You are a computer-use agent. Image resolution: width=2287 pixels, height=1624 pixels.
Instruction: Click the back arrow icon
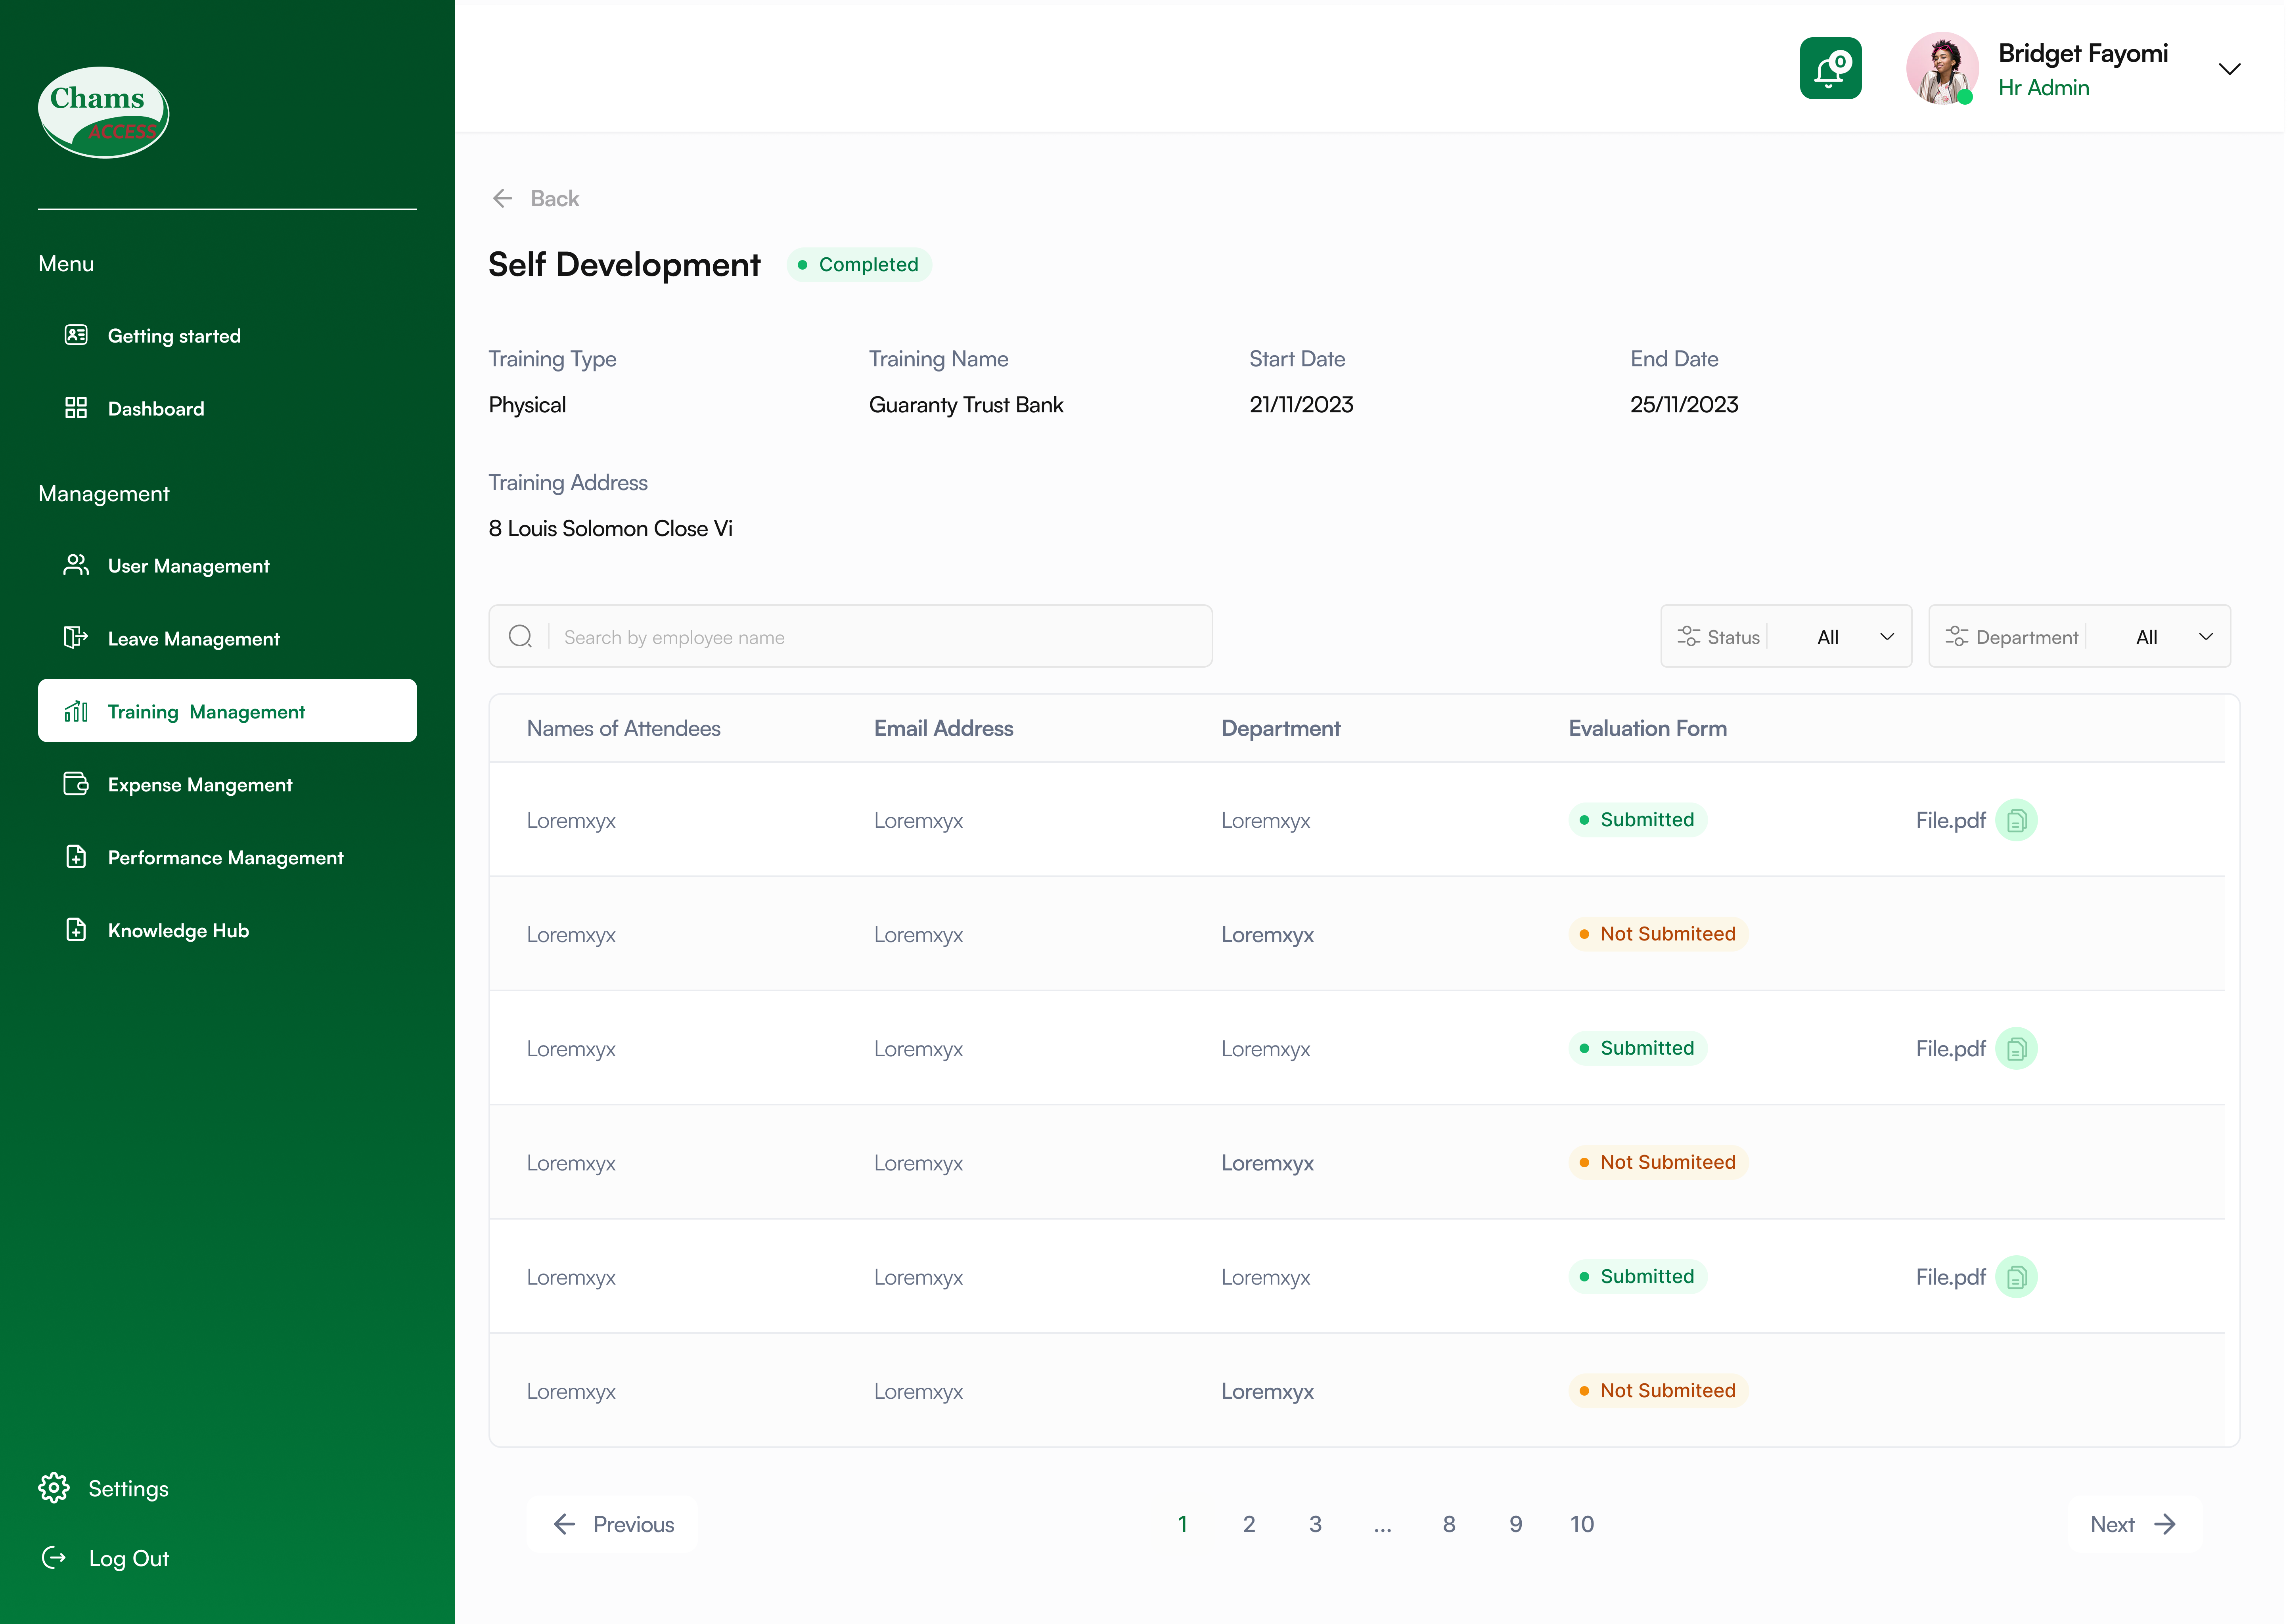[502, 198]
